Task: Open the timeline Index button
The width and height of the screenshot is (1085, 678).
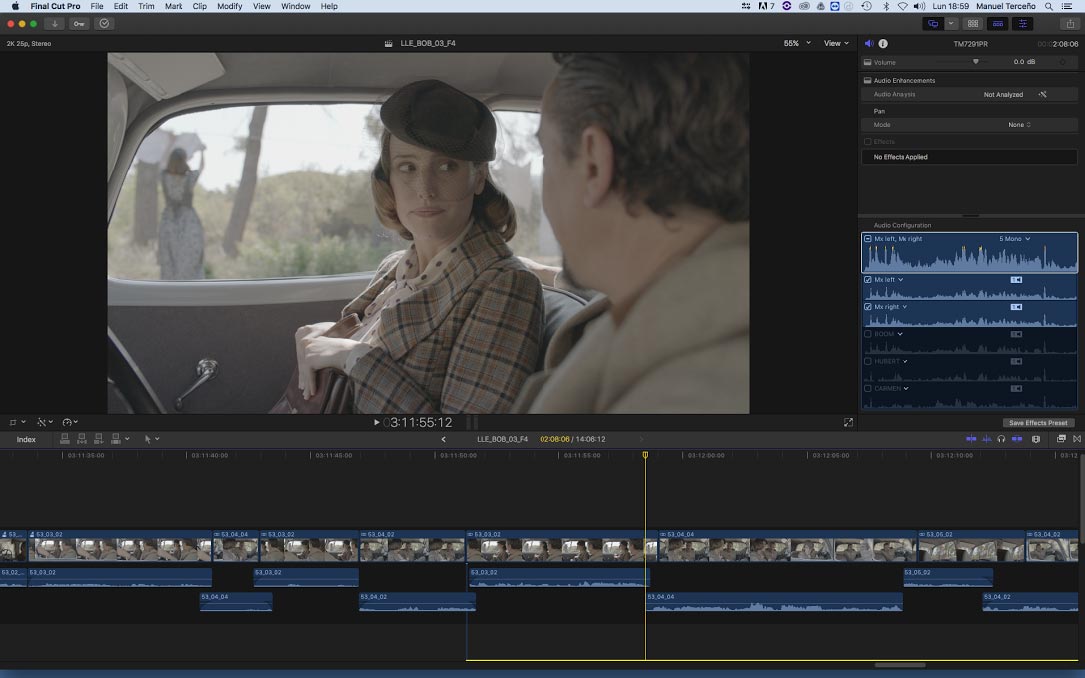Action: pyautogui.click(x=26, y=439)
